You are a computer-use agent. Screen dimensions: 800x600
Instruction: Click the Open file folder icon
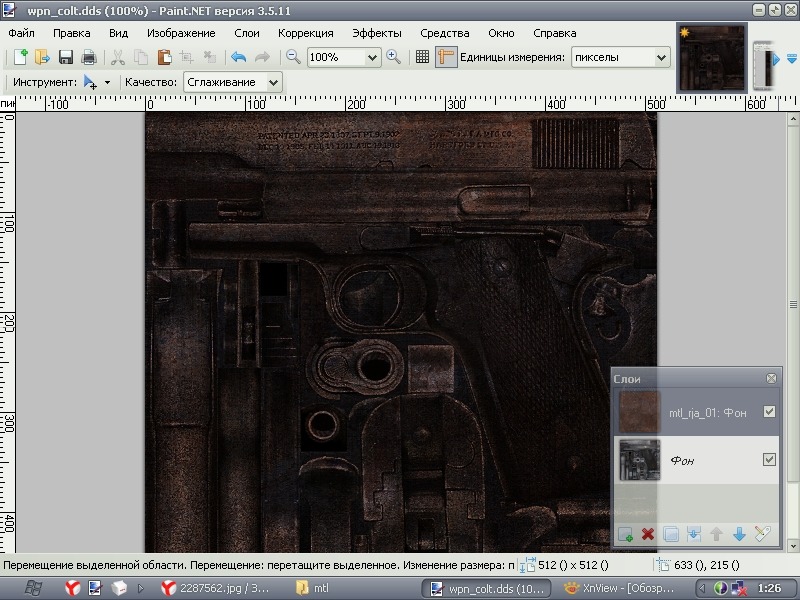pos(42,58)
